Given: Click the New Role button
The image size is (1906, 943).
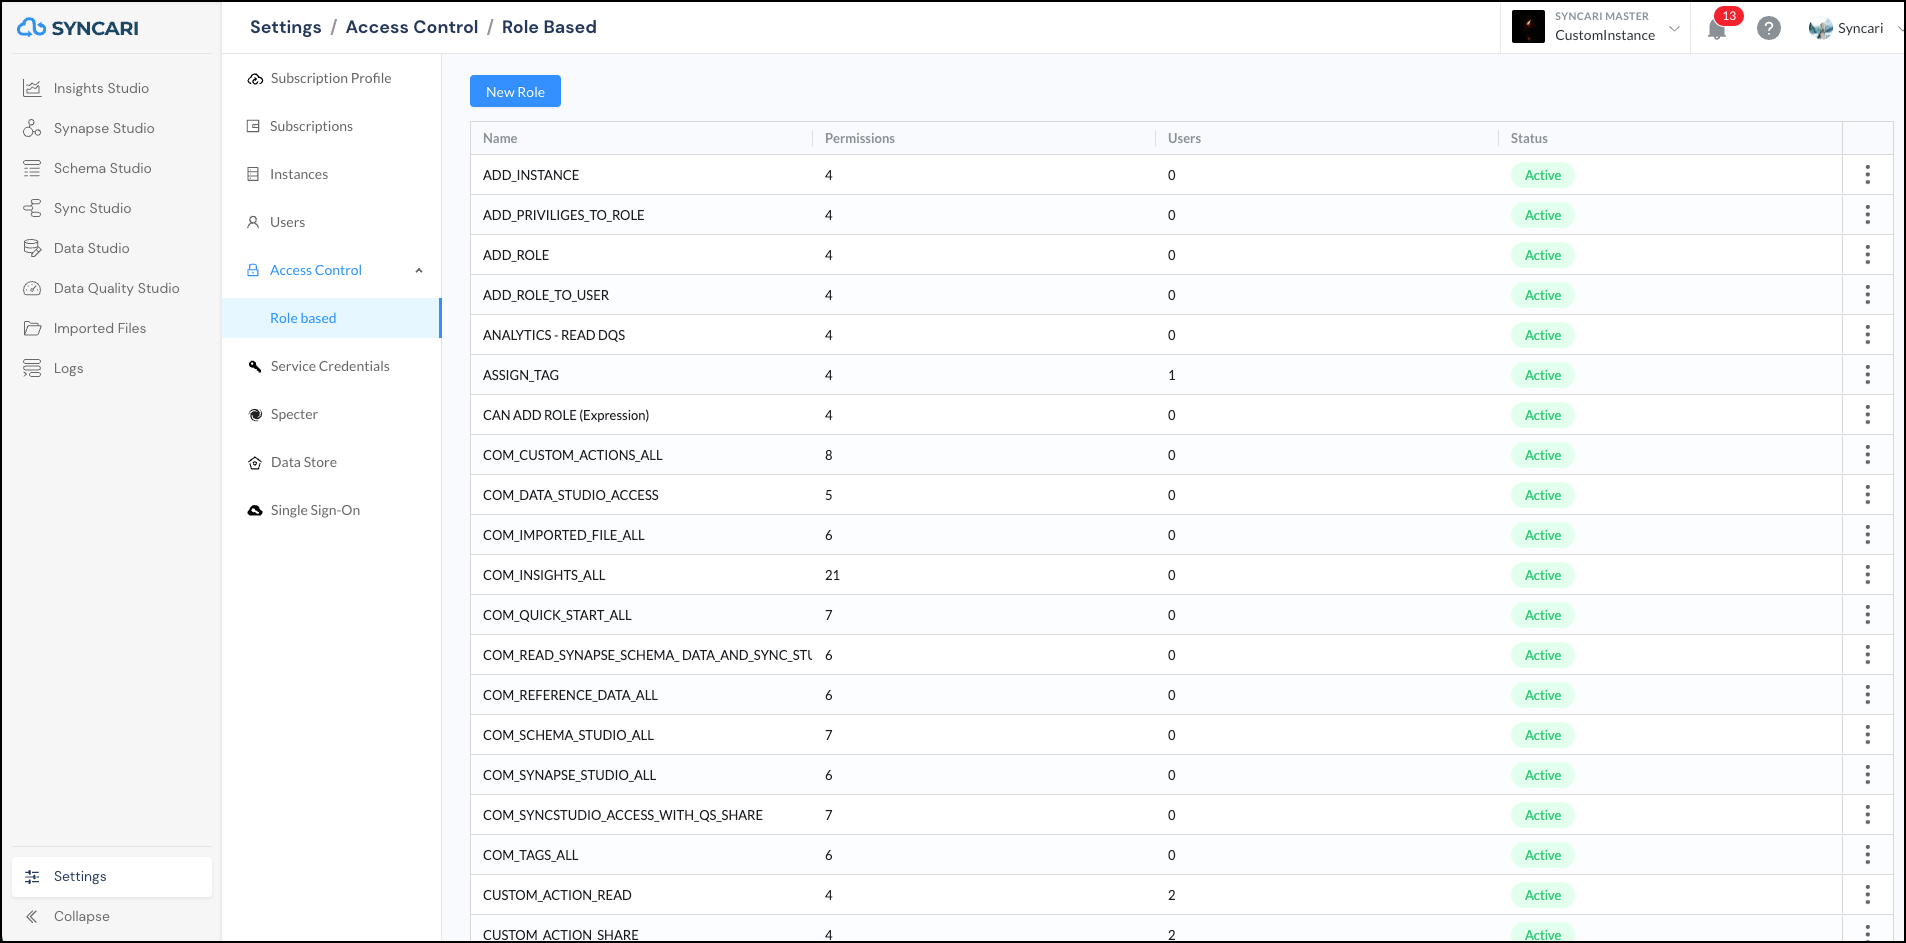Looking at the screenshot, I should tap(514, 91).
